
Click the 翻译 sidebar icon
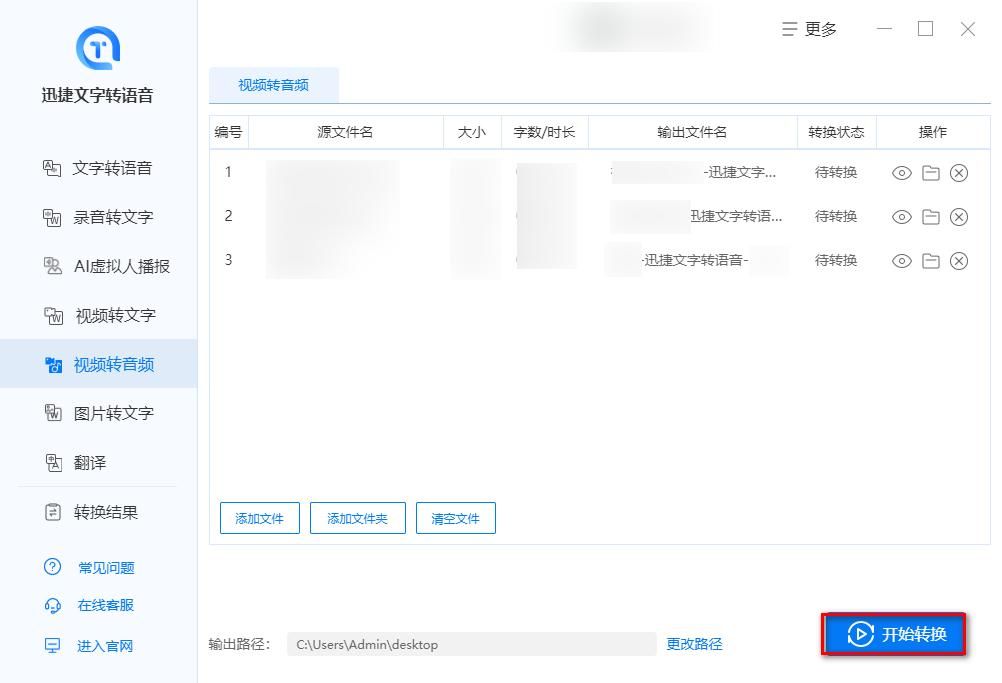pyautogui.click(x=54, y=463)
